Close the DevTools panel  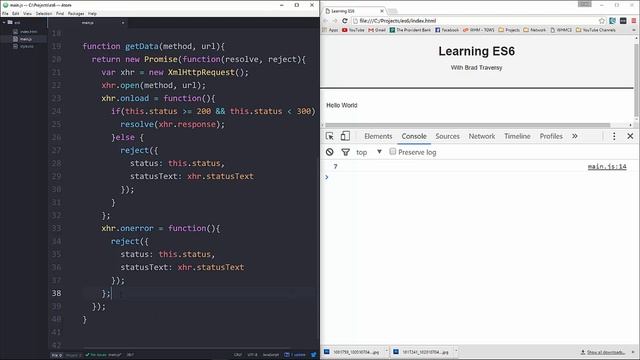tap(630, 136)
